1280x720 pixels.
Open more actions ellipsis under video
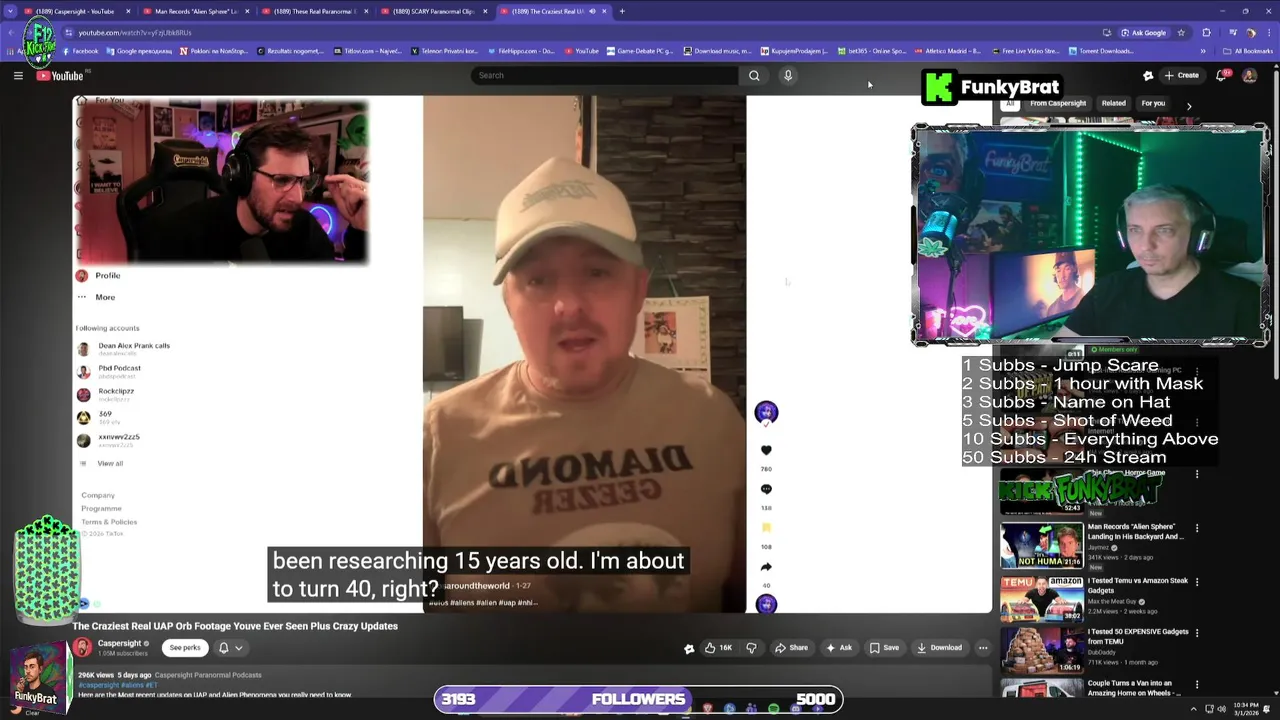(x=983, y=648)
